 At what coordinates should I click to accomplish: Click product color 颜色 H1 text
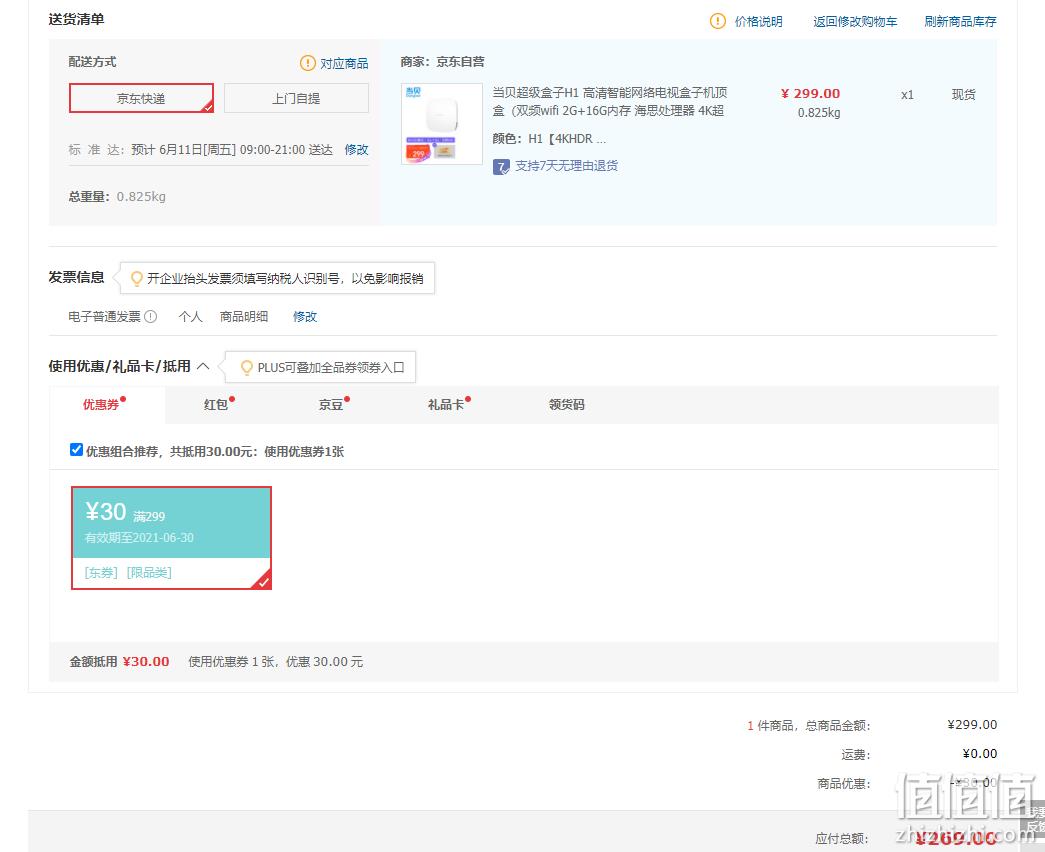point(549,139)
